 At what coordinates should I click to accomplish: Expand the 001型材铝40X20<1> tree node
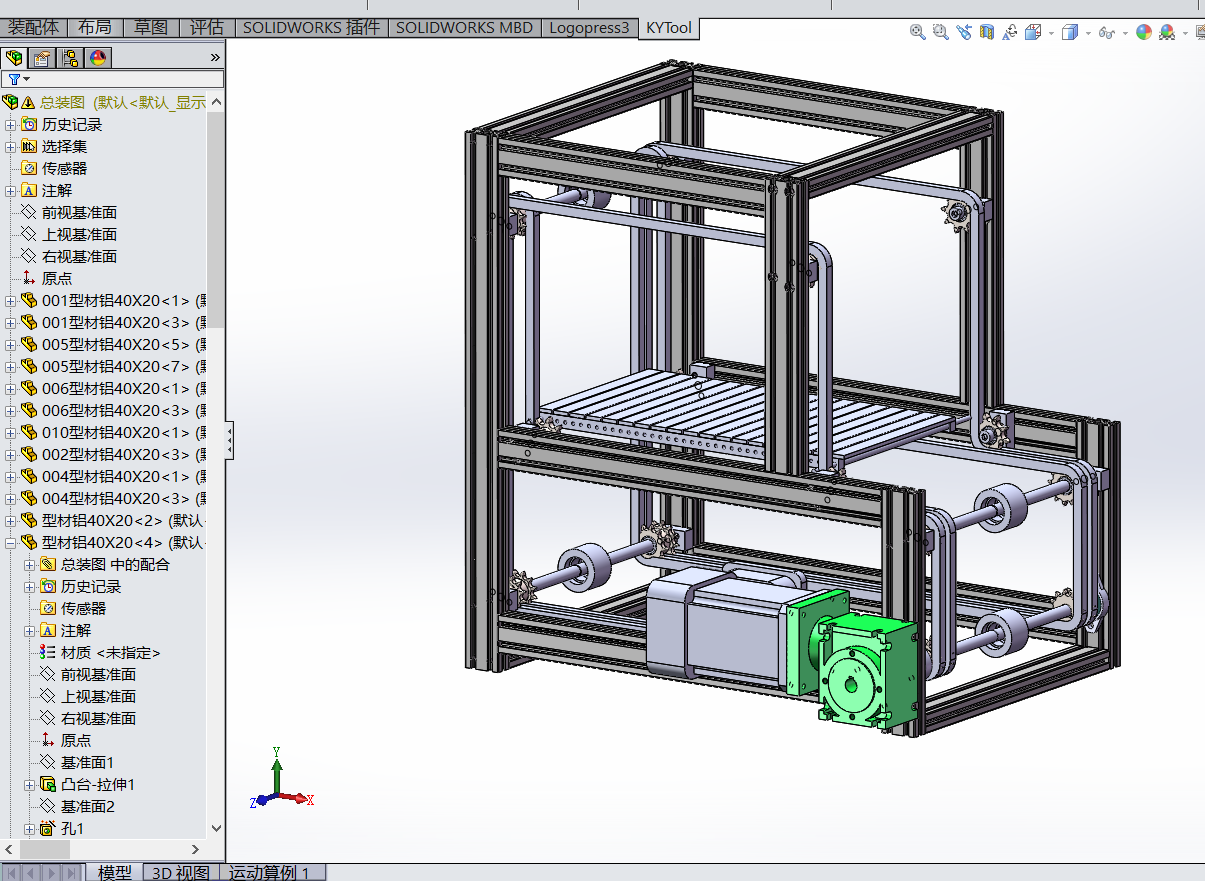point(9,300)
